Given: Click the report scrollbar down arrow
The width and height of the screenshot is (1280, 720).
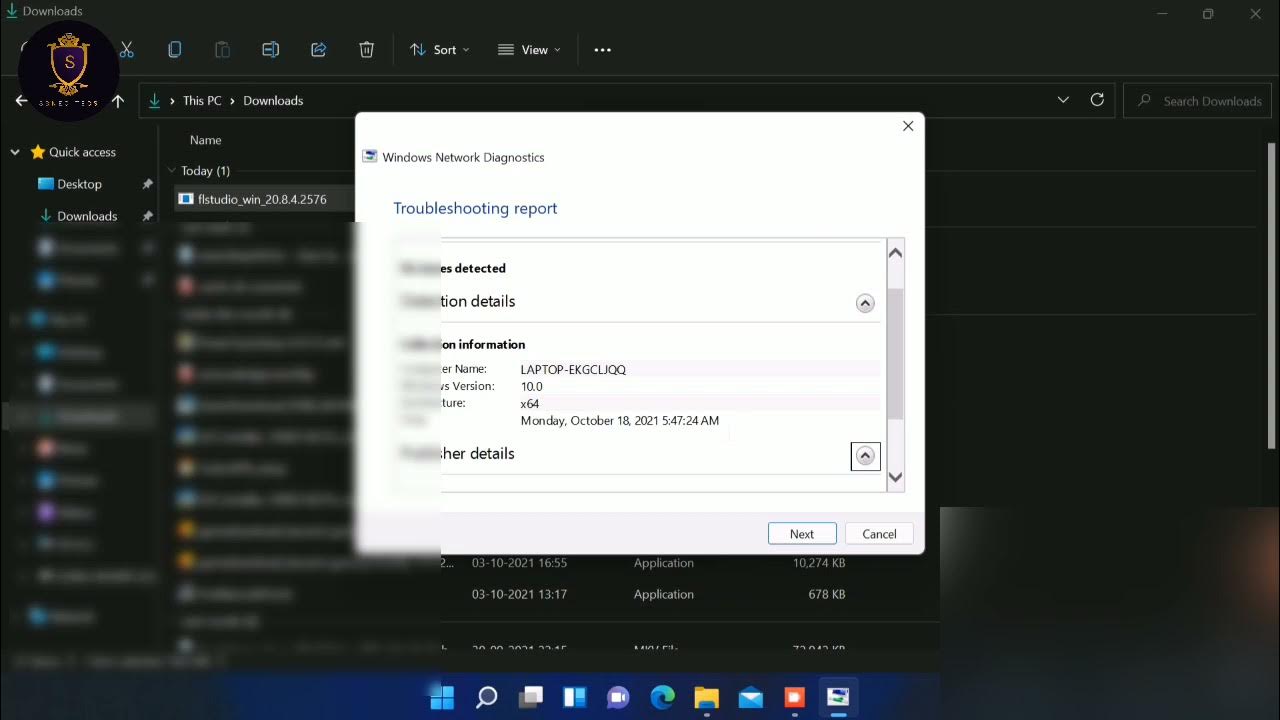Looking at the screenshot, I should pyautogui.click(x=896, y=477).
